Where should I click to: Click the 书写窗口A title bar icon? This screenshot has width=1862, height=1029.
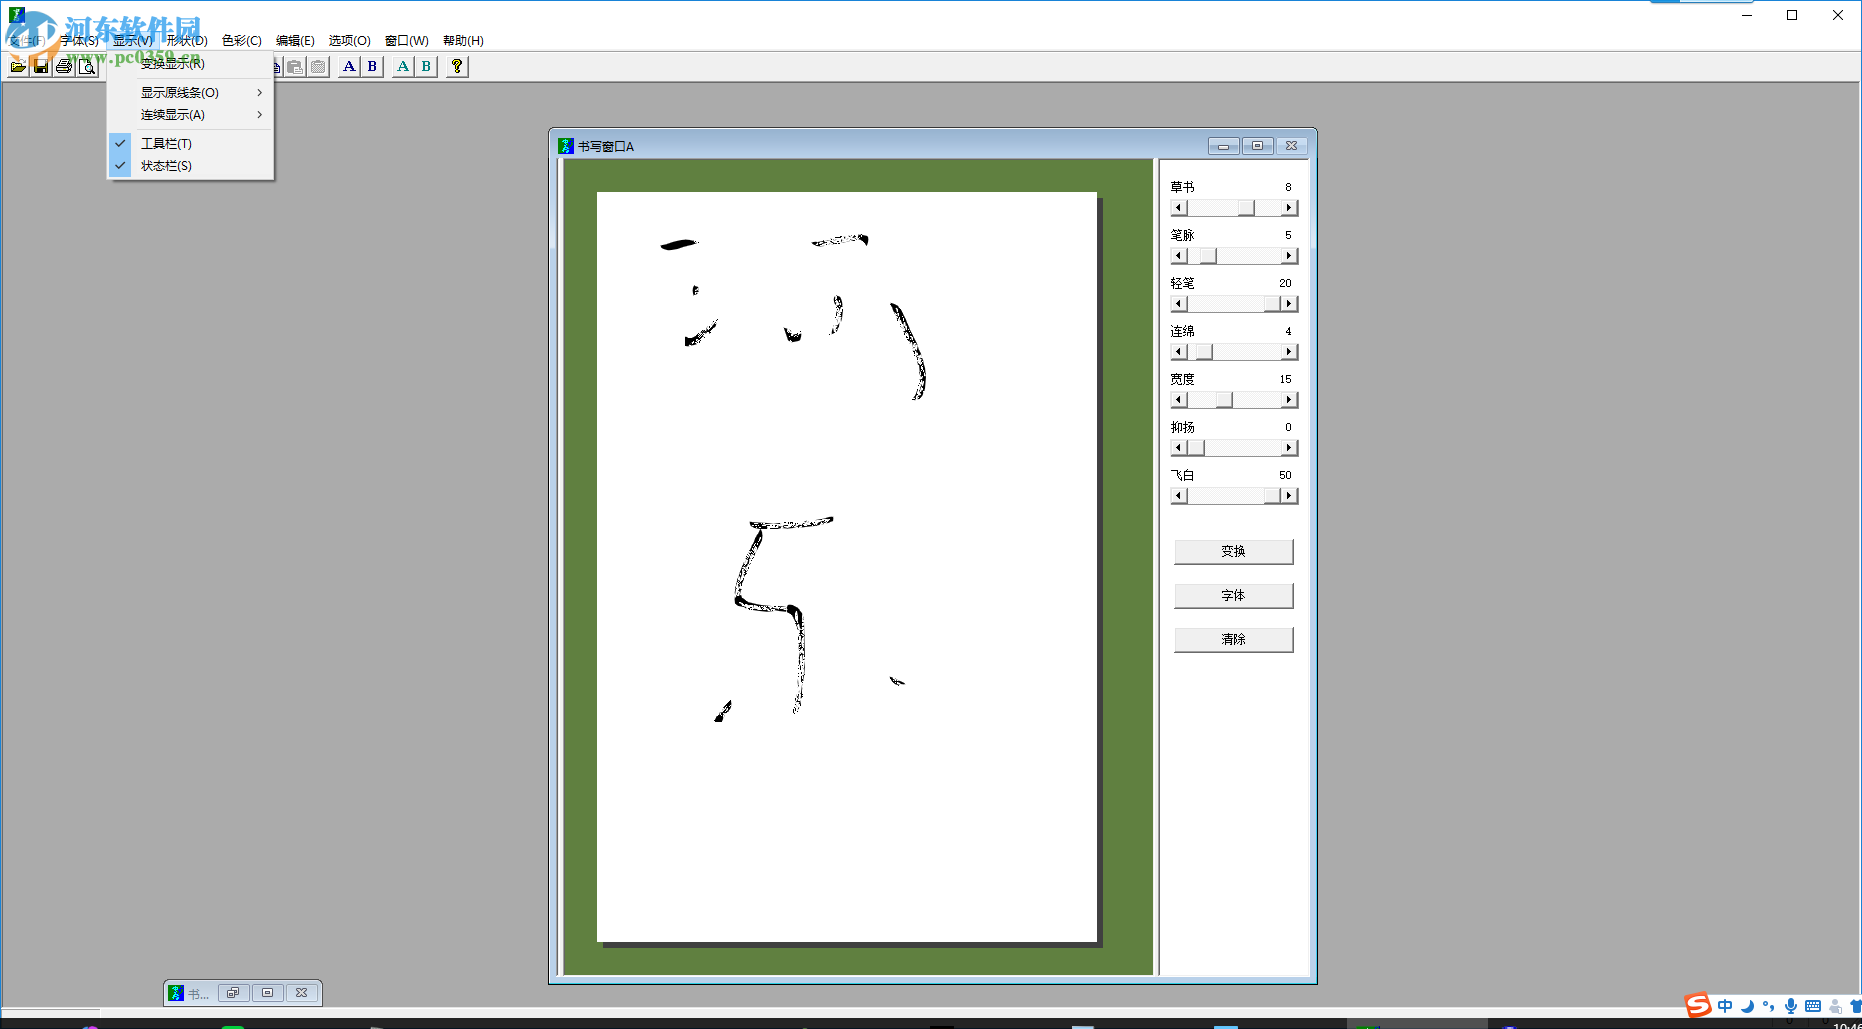pos(566,146)
